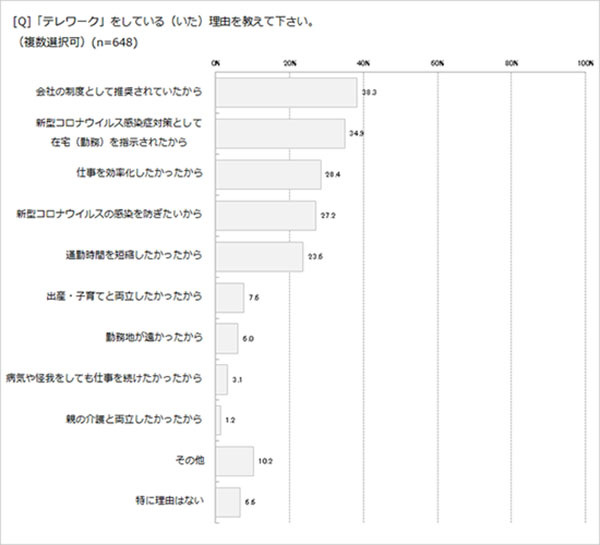The height and width of the screenshot is (545, 600).
Task: Click the 27.2 value label
Action: (327, 215)
